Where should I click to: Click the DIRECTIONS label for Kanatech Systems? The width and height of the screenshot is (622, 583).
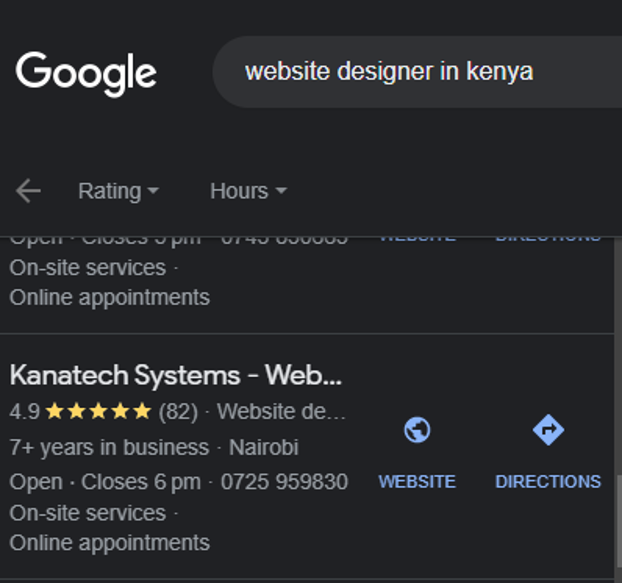548,482
